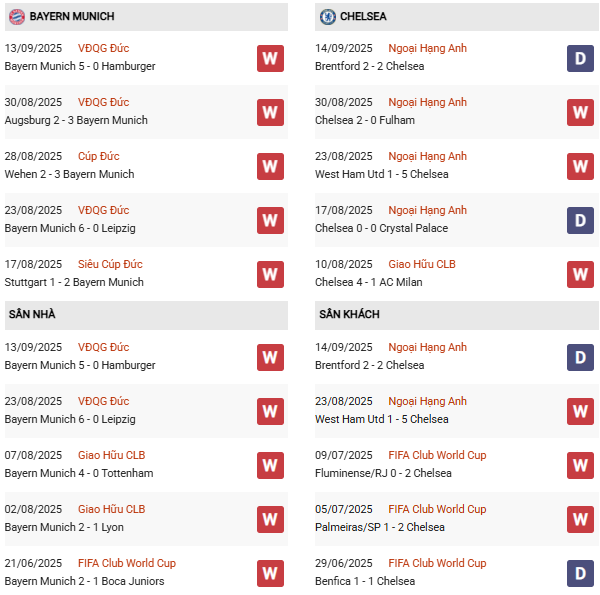This screenshot has height=595, width=600.
Task: Click W badge for Bayern Munich 2-1 Lyon
Action: point(270,519)
